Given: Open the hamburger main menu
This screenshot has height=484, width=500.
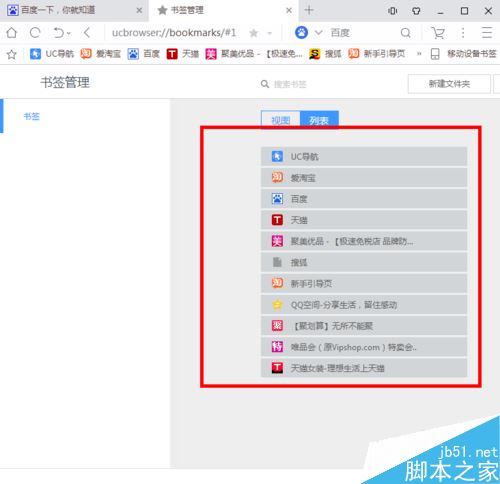Looking at the screenshot, I should [x=487, y=33].
